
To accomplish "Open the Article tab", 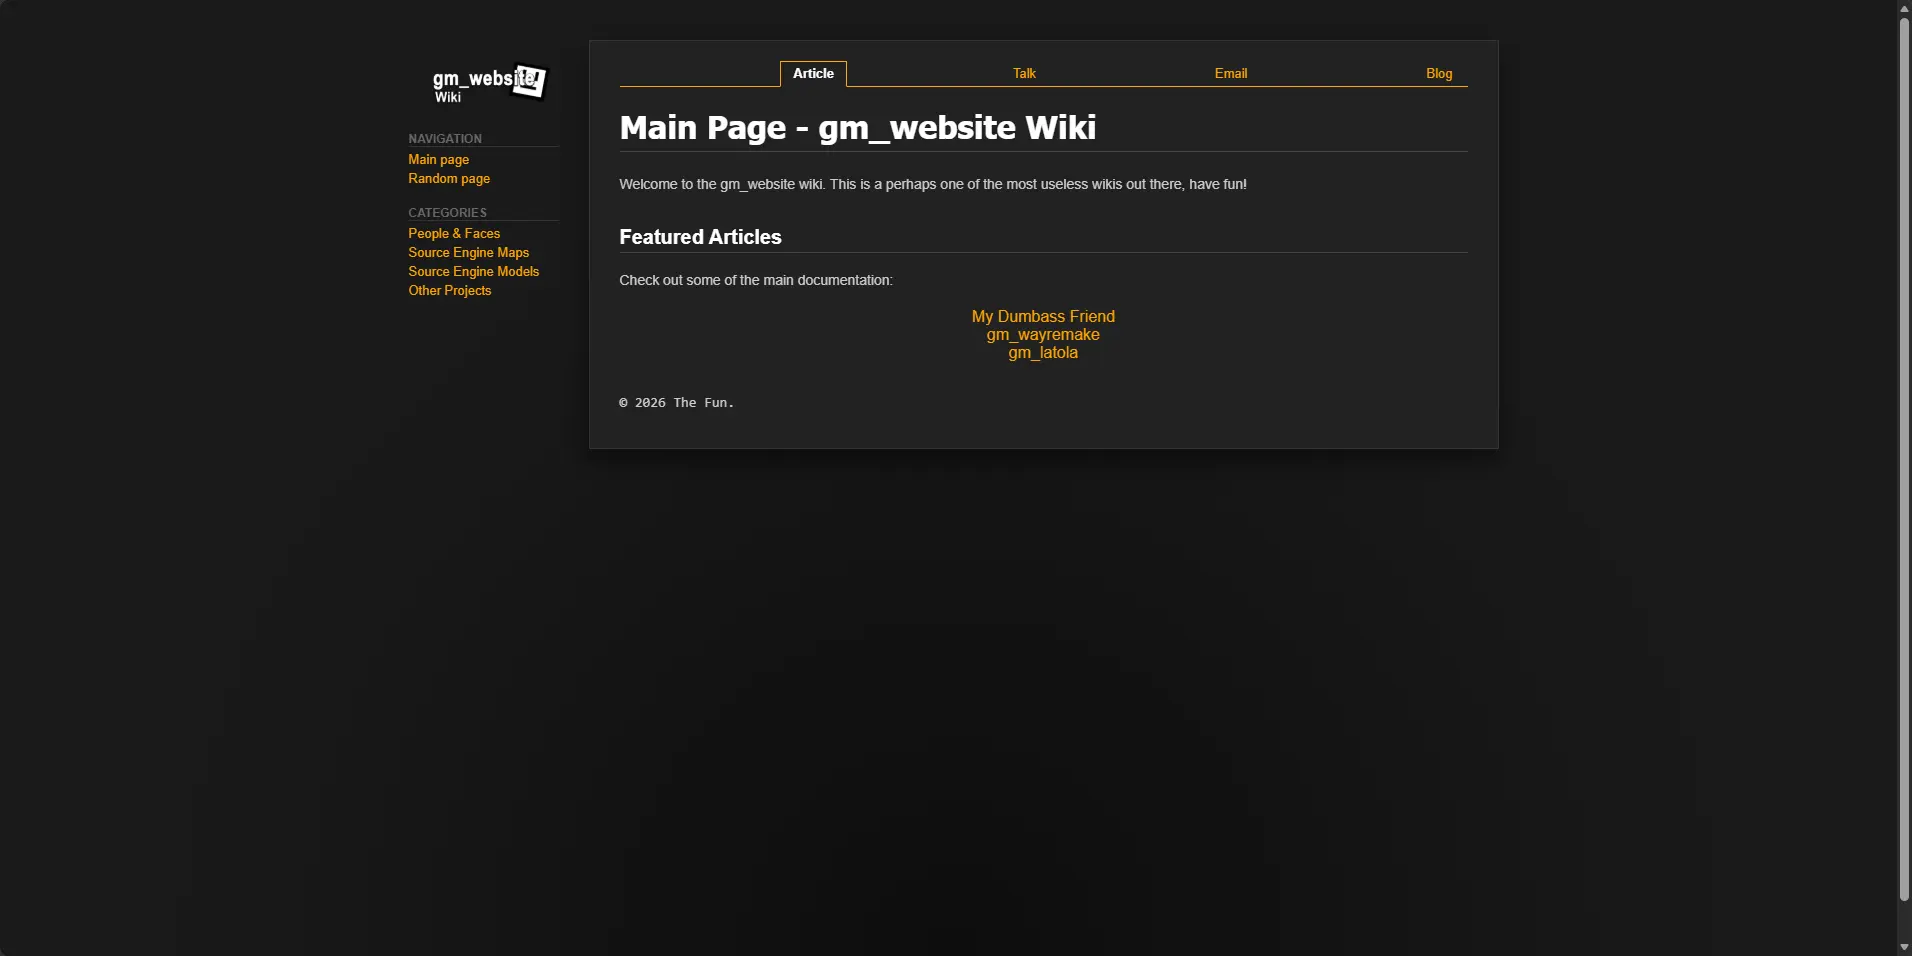I will point(813,74).
